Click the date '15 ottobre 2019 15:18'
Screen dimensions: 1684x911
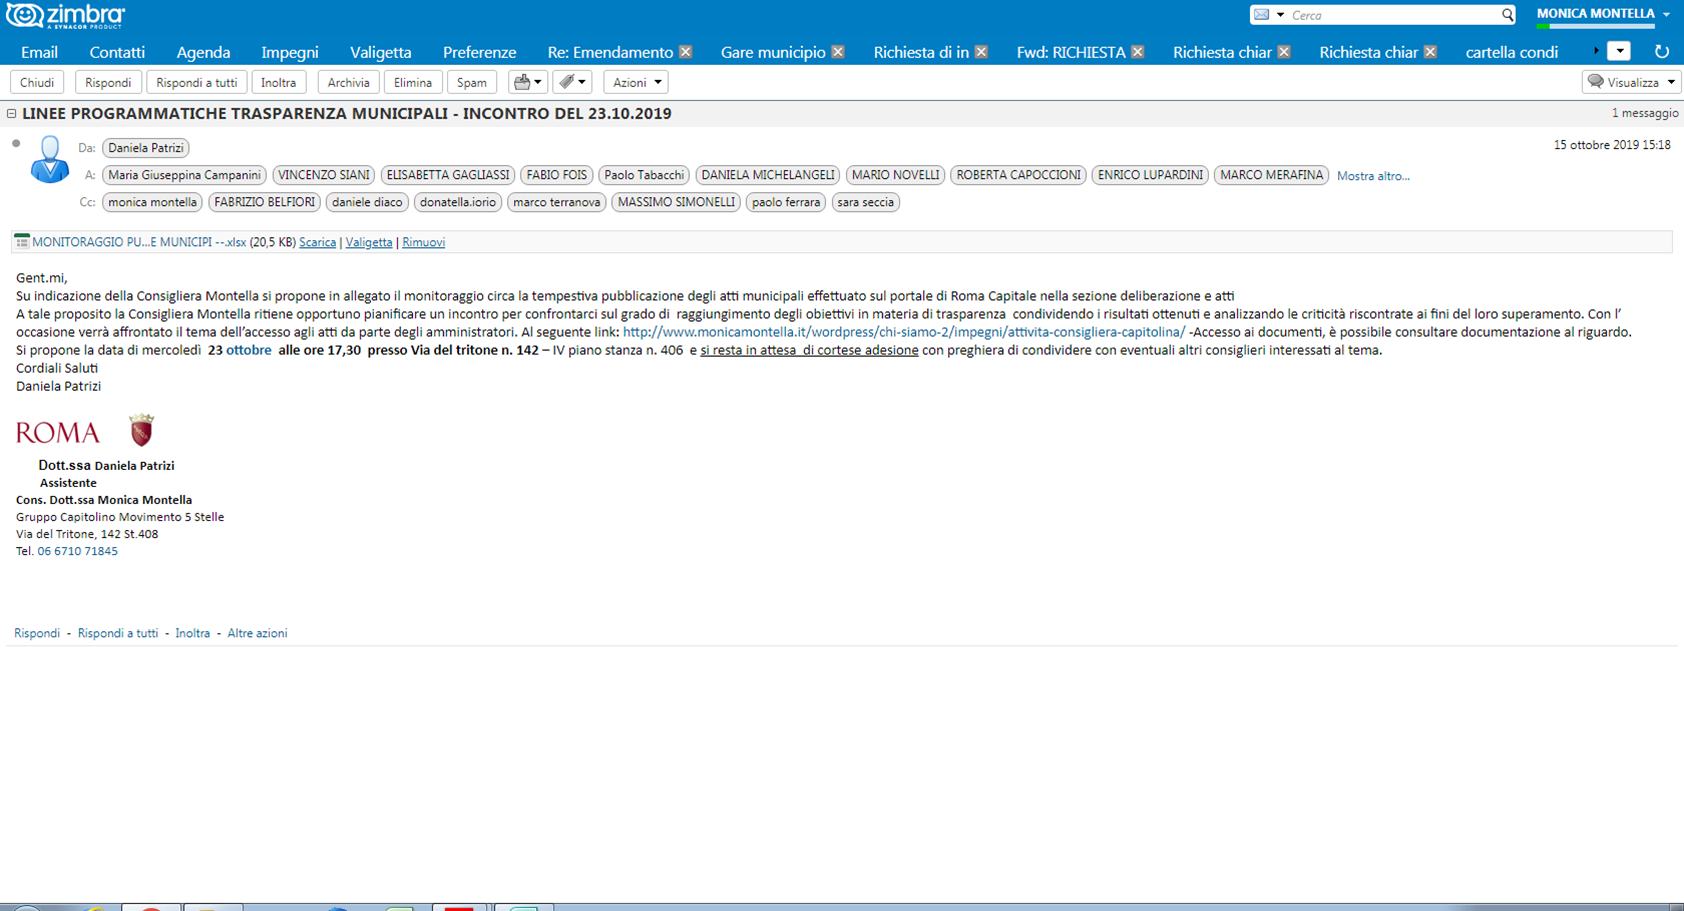click(1612, 145)
